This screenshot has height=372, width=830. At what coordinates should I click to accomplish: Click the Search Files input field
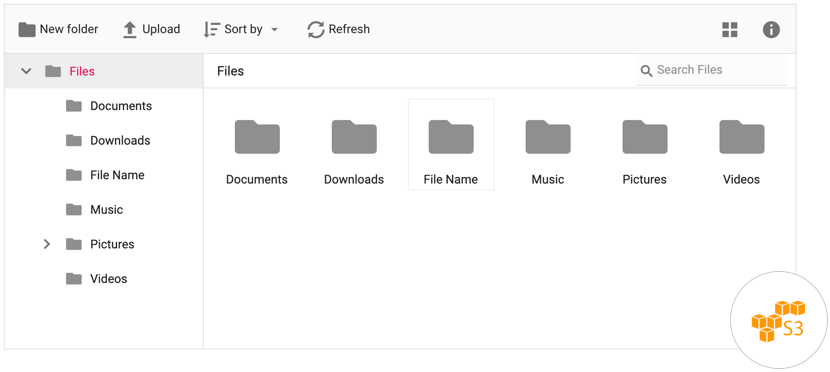[711, 70]
